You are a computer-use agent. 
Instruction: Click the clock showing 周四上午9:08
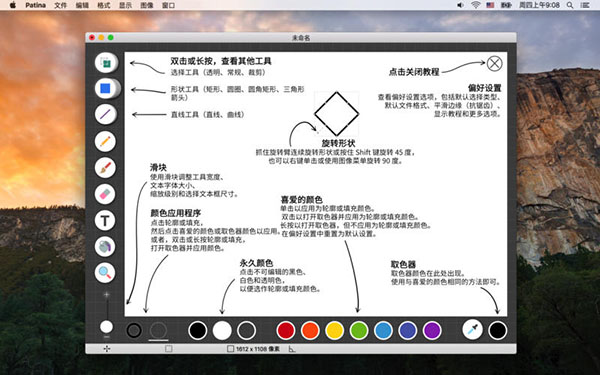(x=539, y=5)
